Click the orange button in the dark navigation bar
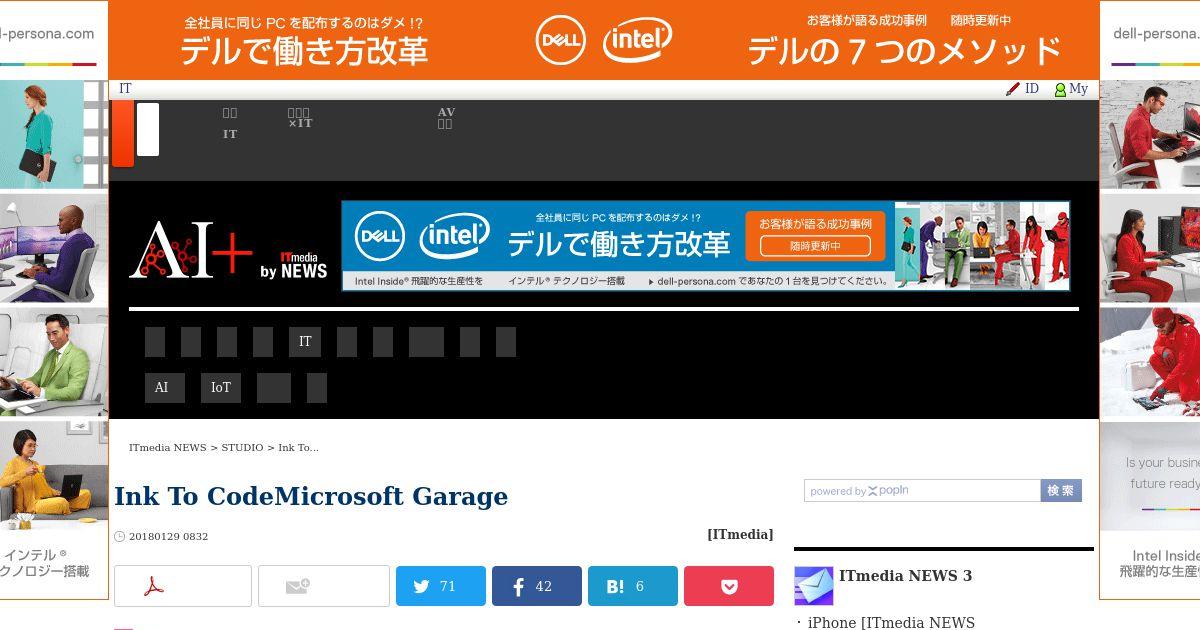1200x630 pixels. pyautogui.click(x=123, y=134)
